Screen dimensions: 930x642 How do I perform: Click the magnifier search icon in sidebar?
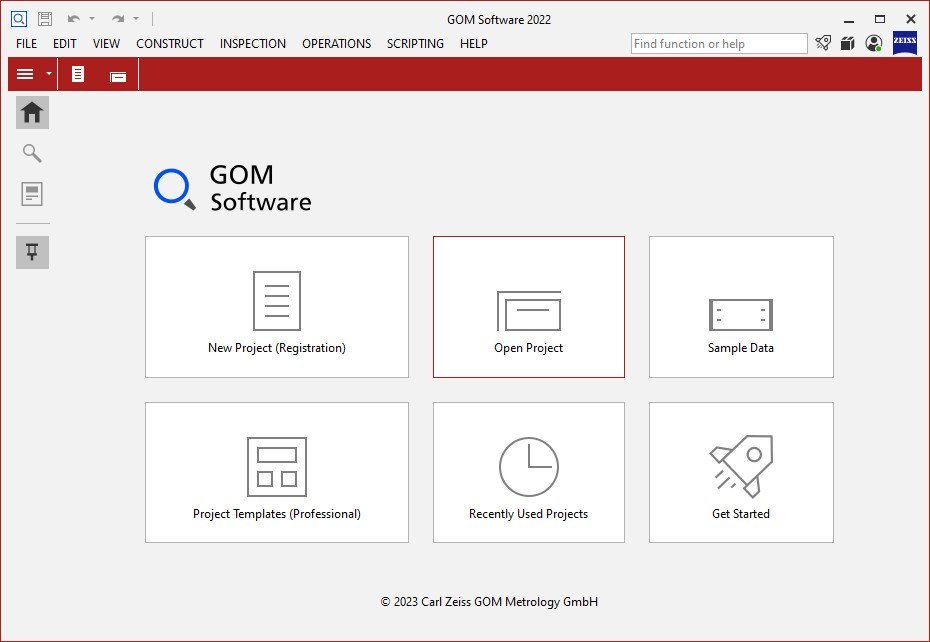point(32,153)
